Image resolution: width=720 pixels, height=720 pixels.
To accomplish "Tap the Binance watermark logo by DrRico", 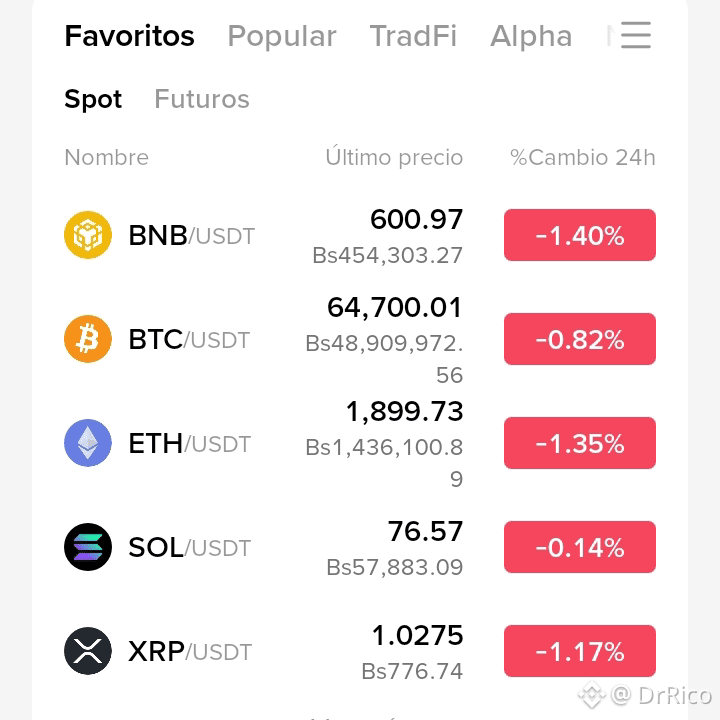I will coord(592,695).
